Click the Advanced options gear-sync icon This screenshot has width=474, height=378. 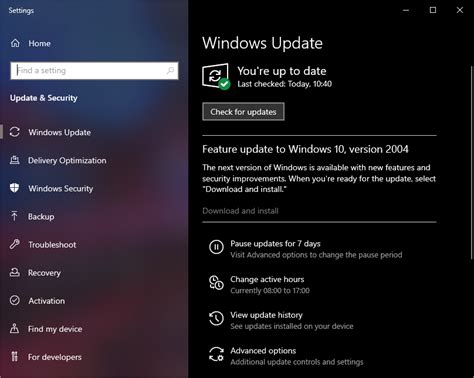tap(216, 354)
